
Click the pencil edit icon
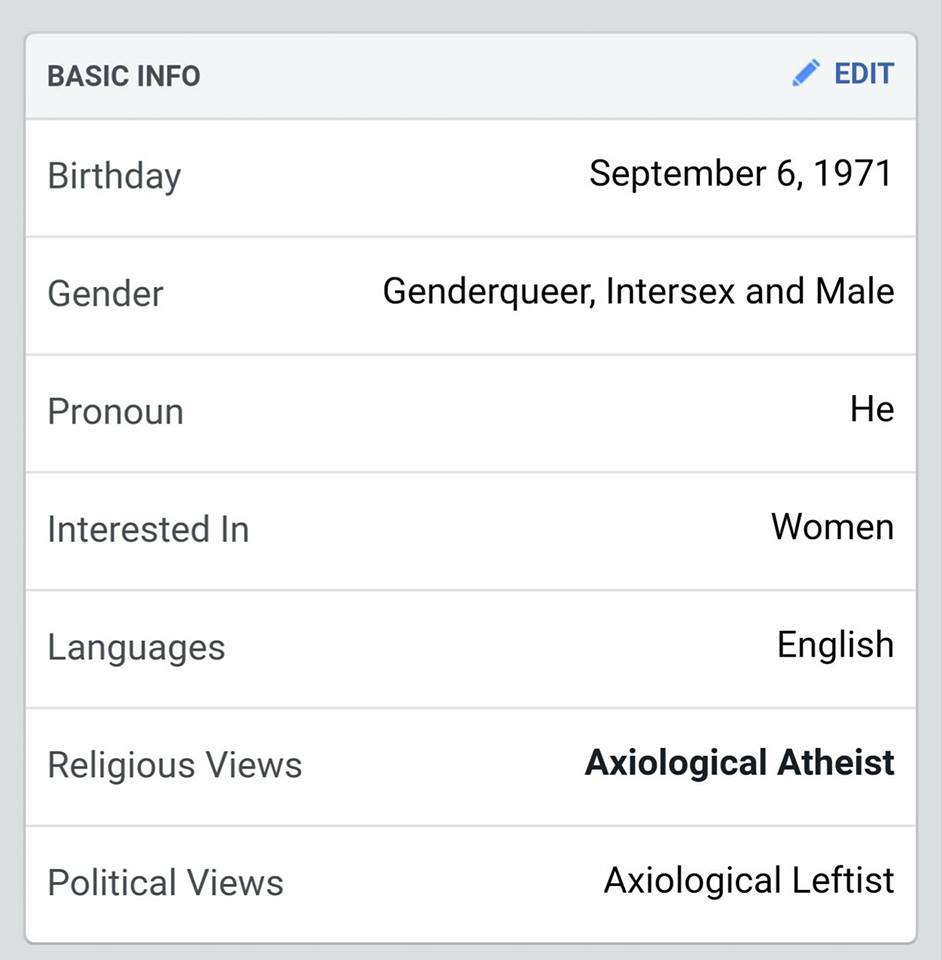click(806, 73)
